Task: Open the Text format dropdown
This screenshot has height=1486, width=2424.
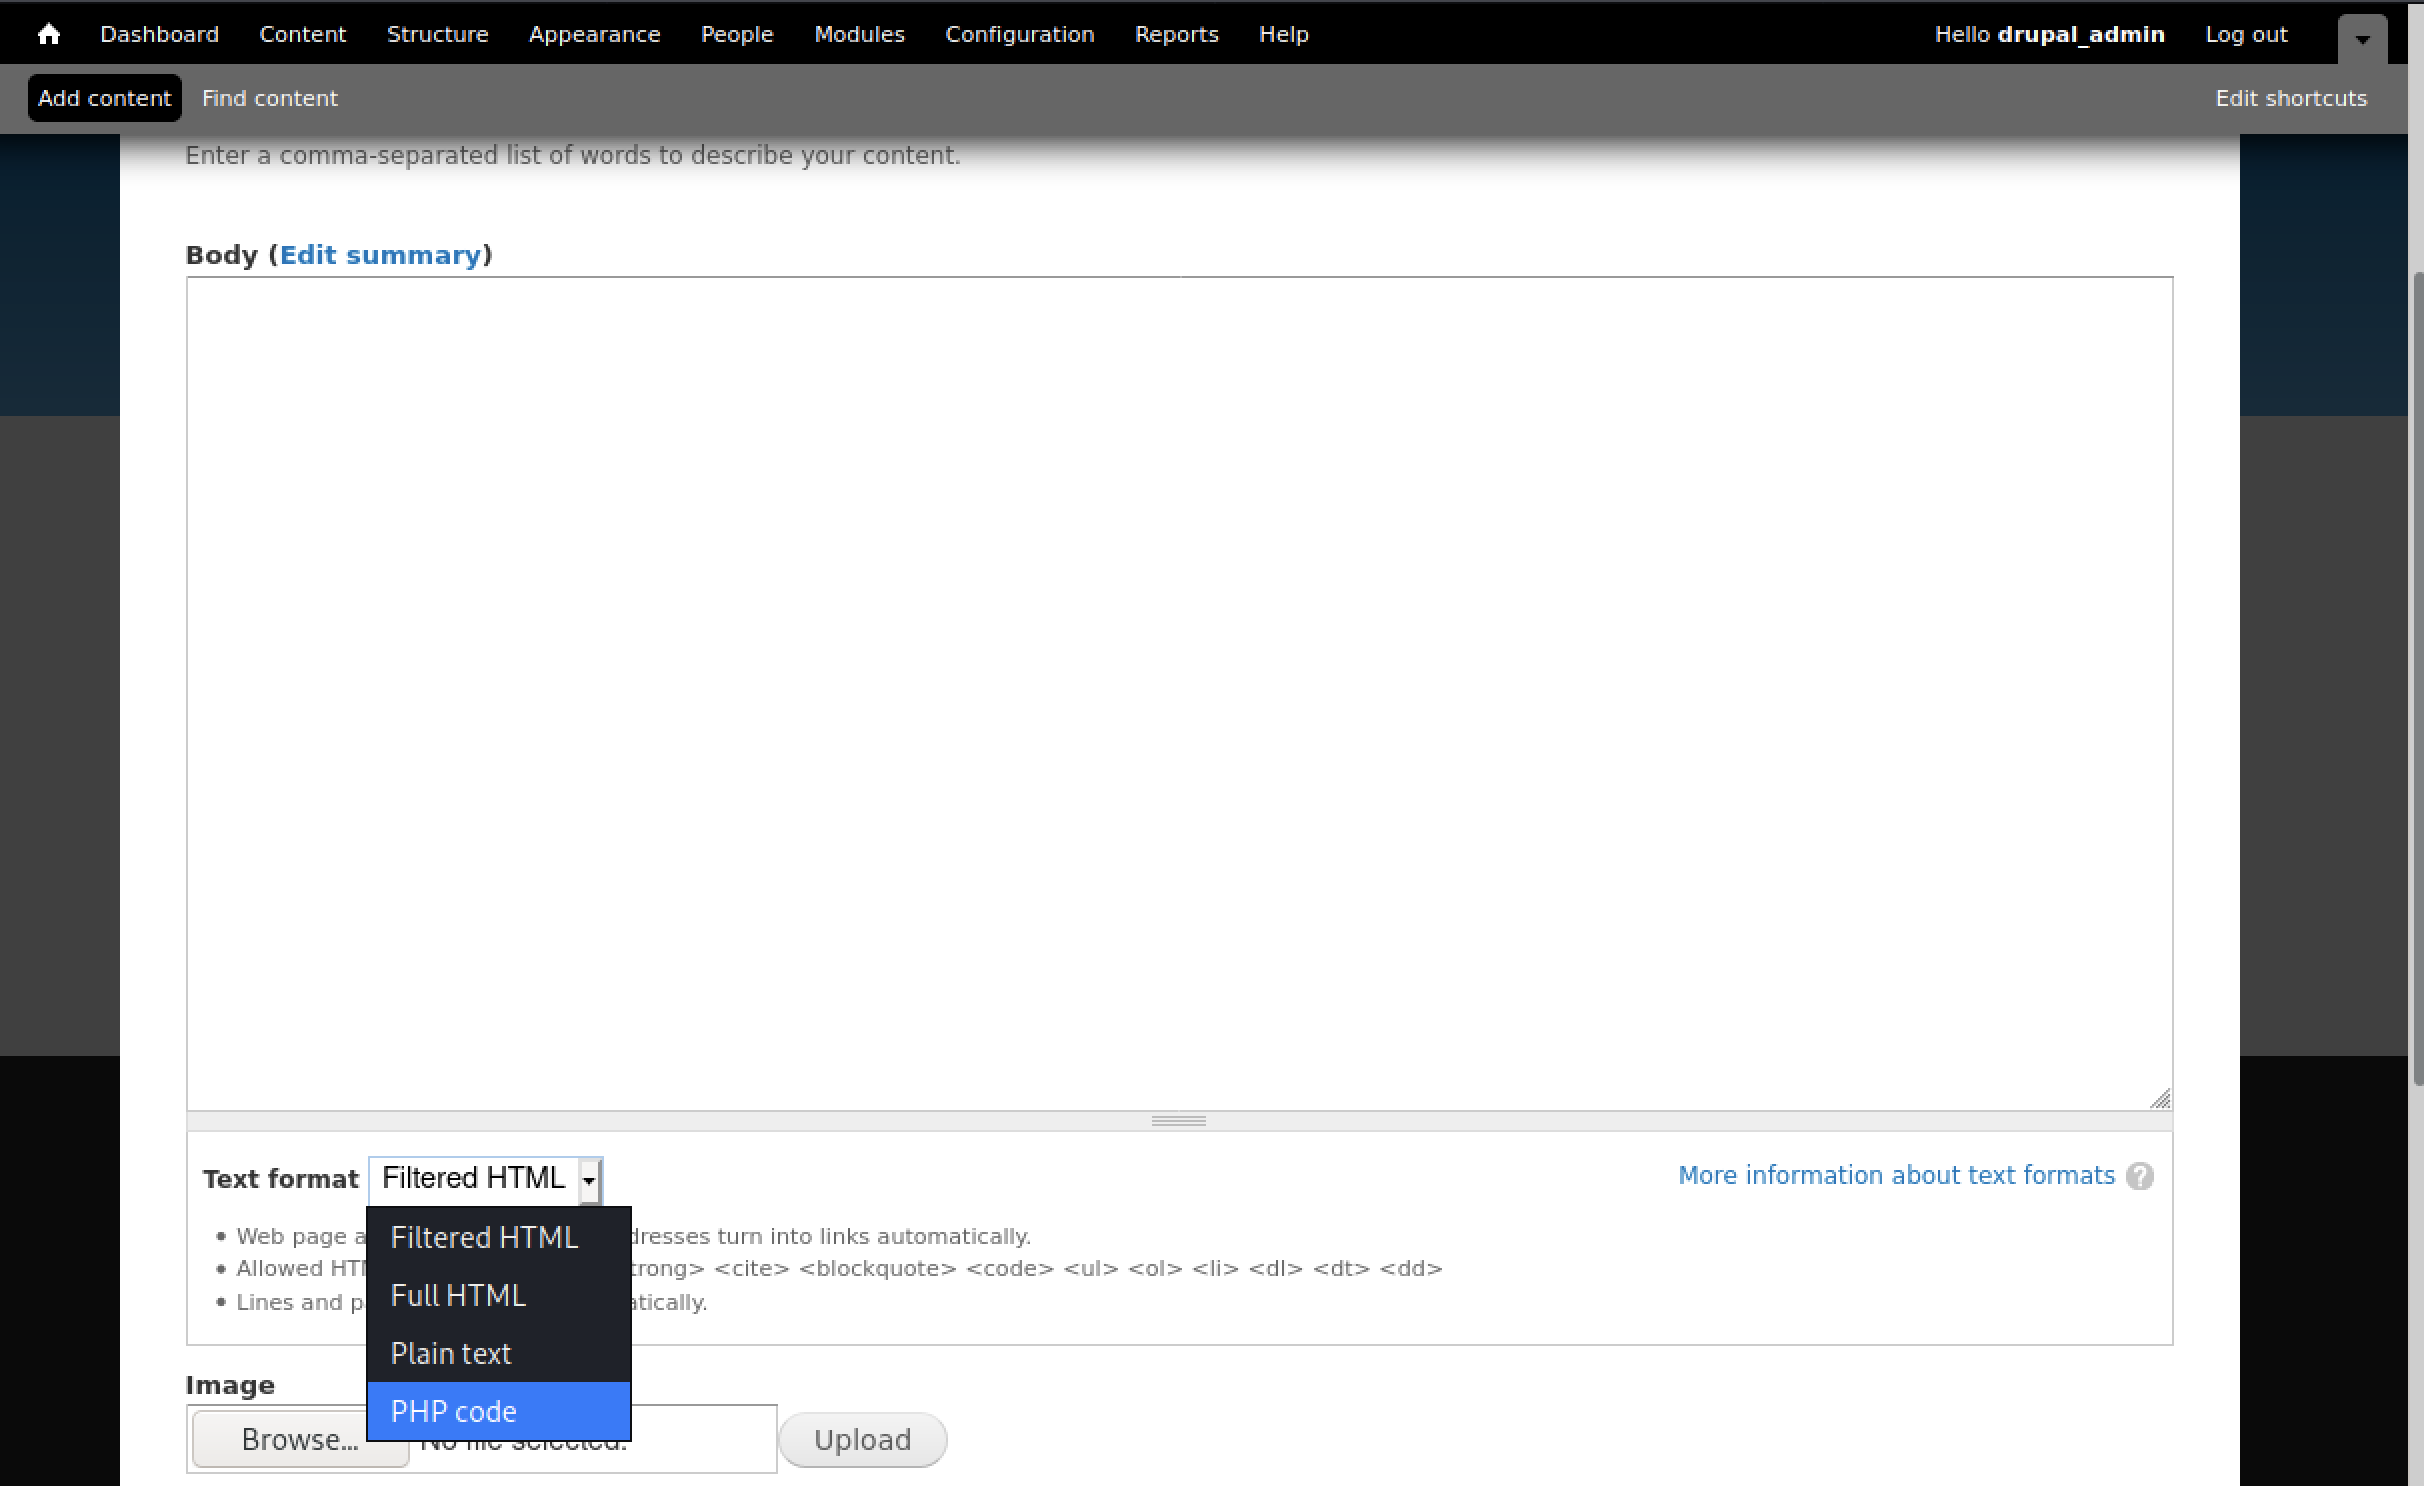Action: click(x=485, y=1179)
